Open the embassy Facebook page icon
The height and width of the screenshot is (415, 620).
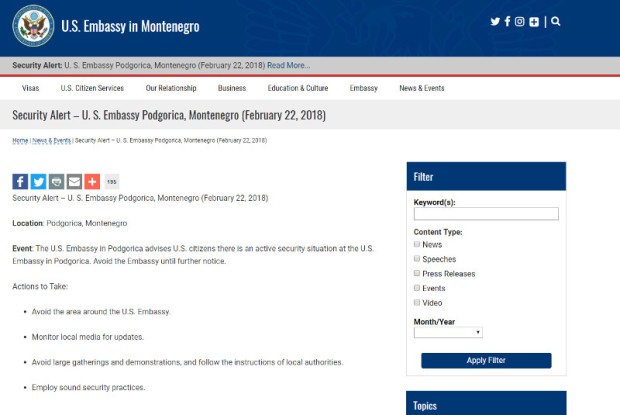[507, 21]
